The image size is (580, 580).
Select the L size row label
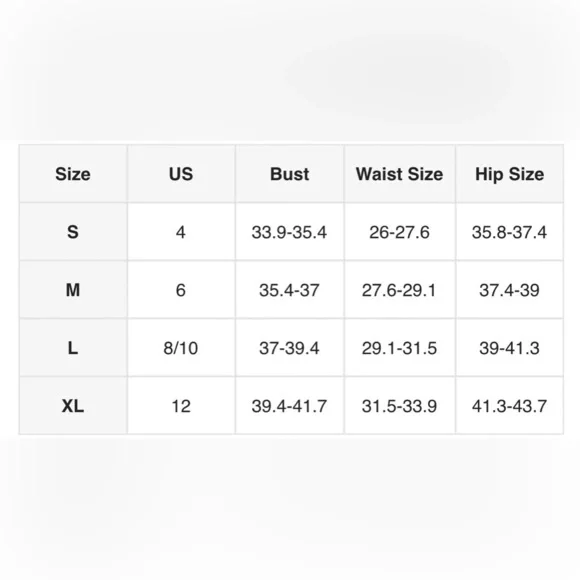tap(73, 348)
